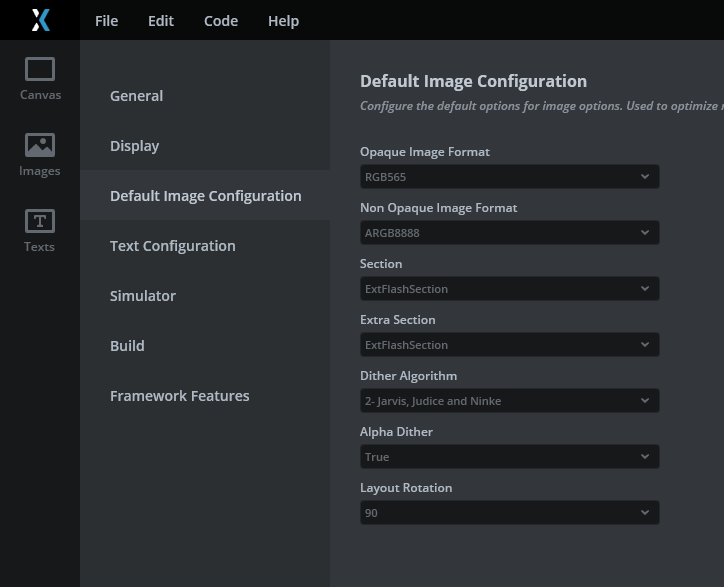Open the Layout Rotation dropdown
The width and height of the screenshot is (724, 587).
pyautogui.click(x=509, y=513)
